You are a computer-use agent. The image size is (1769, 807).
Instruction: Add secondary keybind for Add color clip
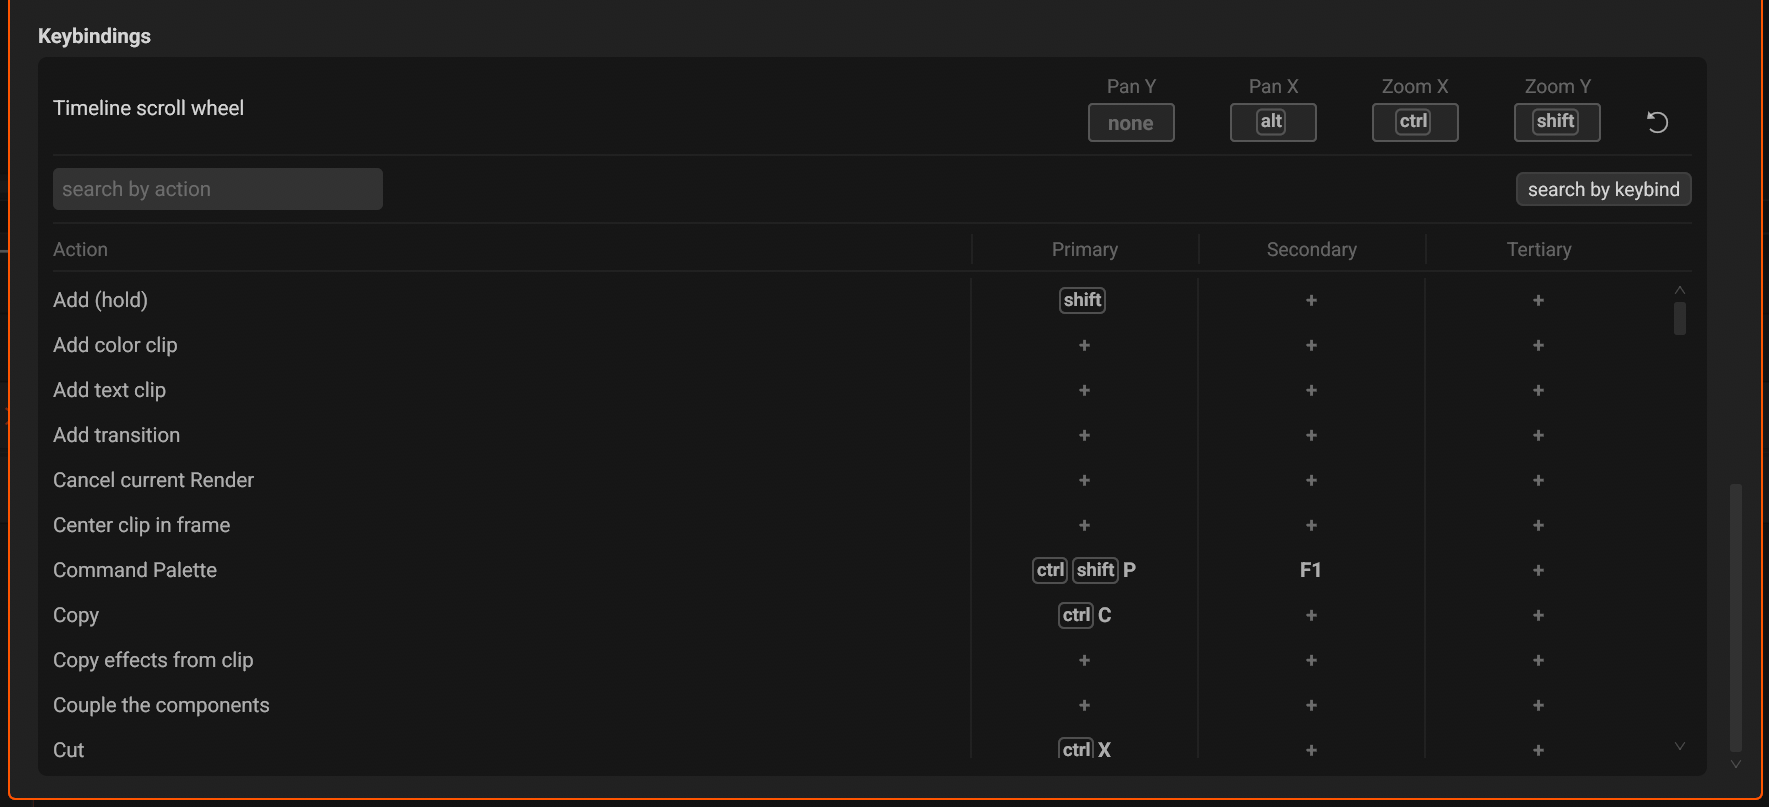click(x=1311, y=345)
